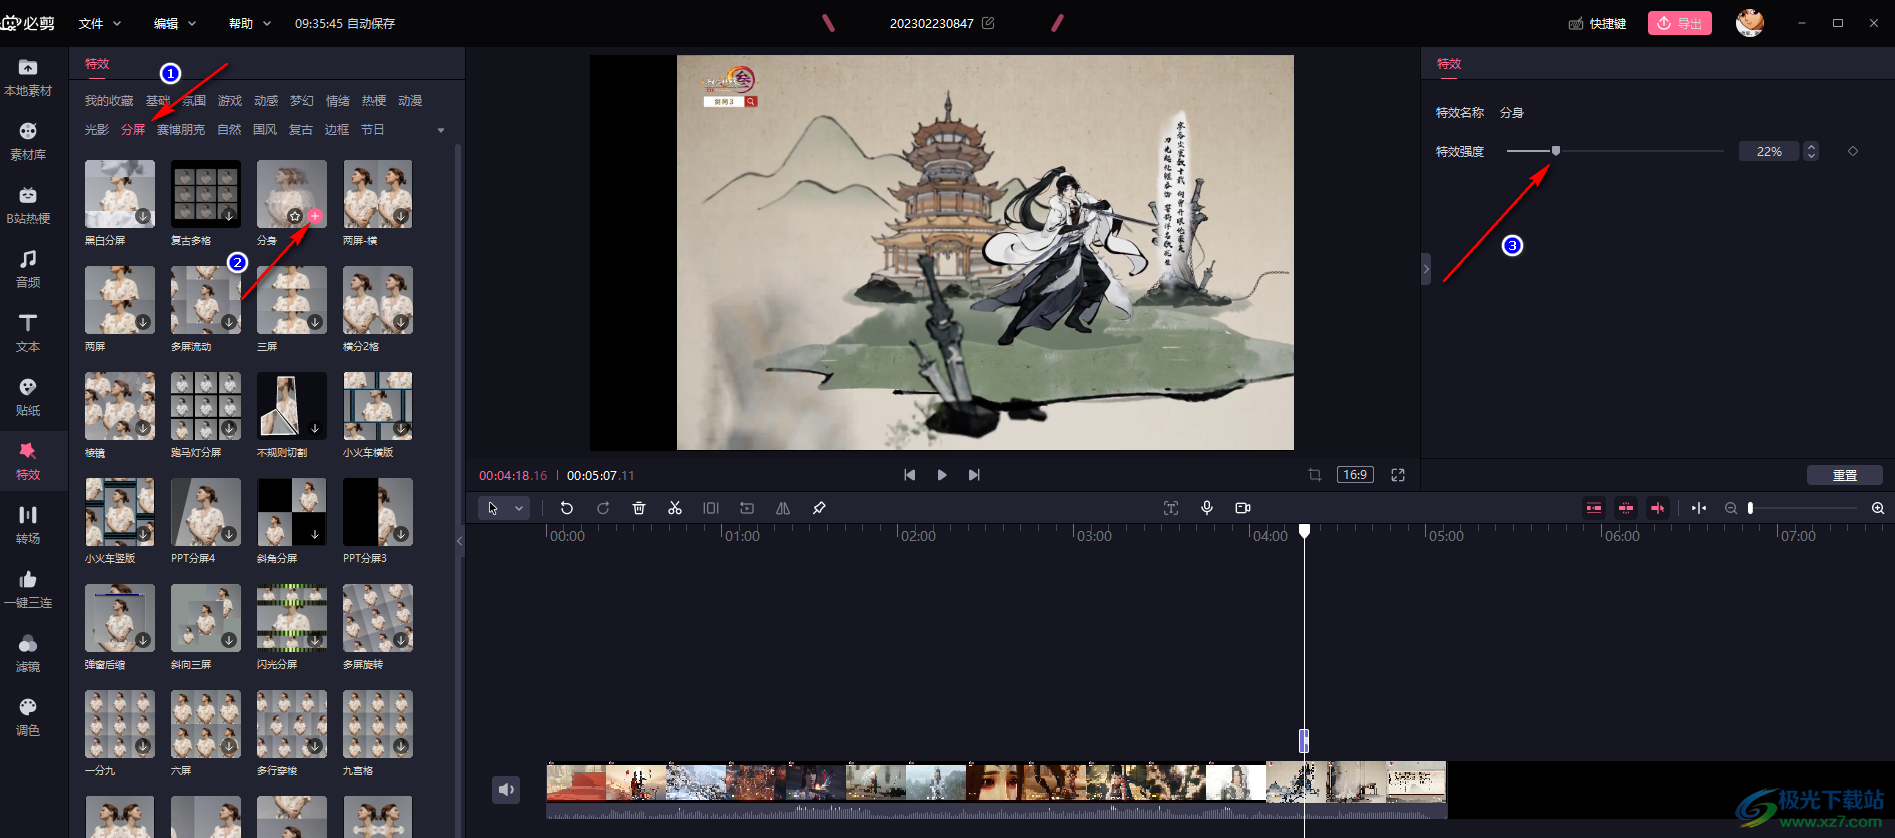Toggle the first pink snapping button in the timeline
This screenshot has height=838, width=1895.
point(1594,508)
